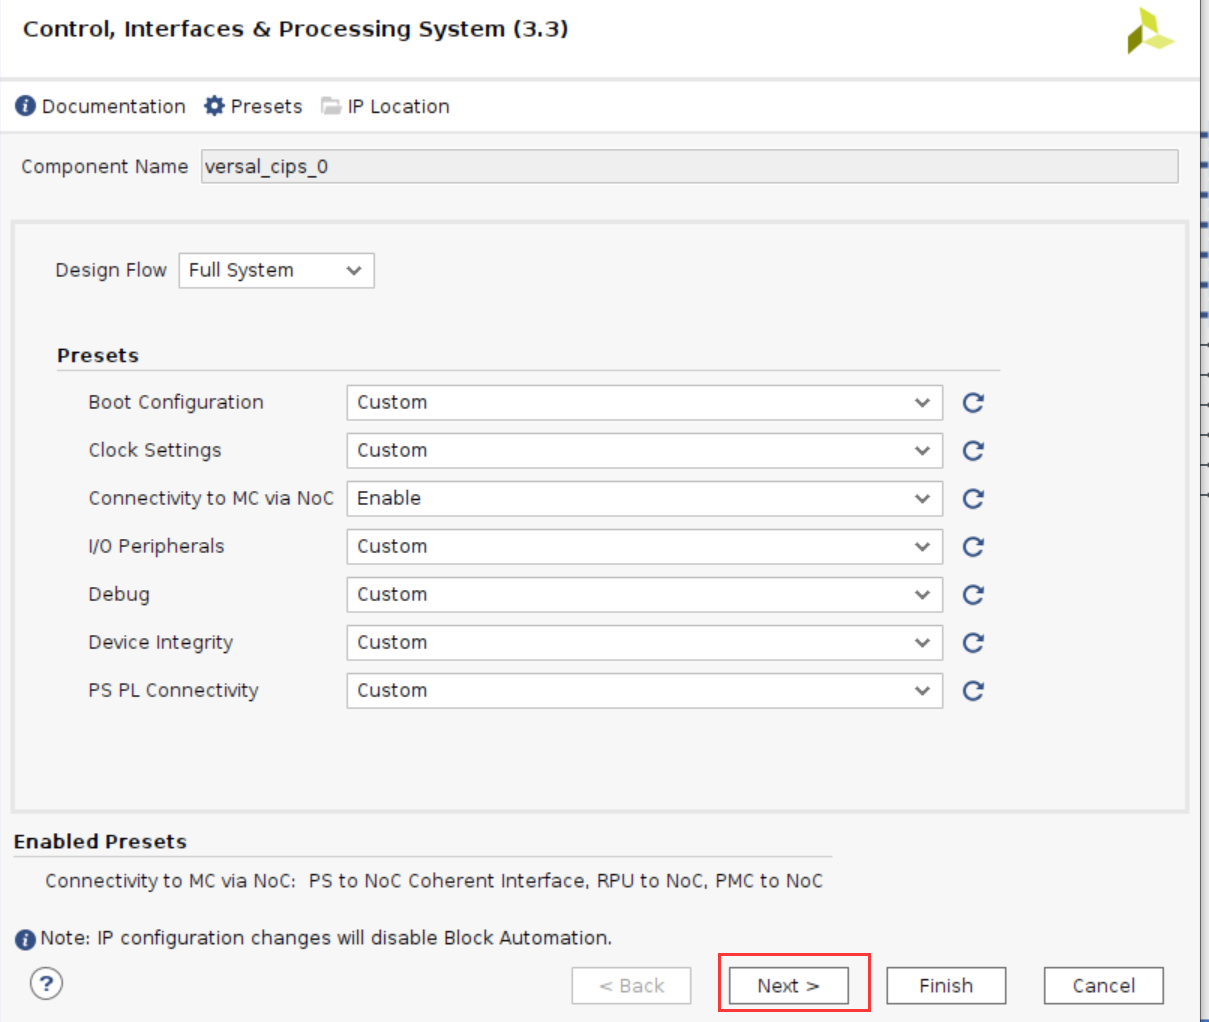Image resolution: width=1209 pixels, height=1022 pixels.
Task: Reset the I/O Peripherals preset
Action: click(973, 547)
